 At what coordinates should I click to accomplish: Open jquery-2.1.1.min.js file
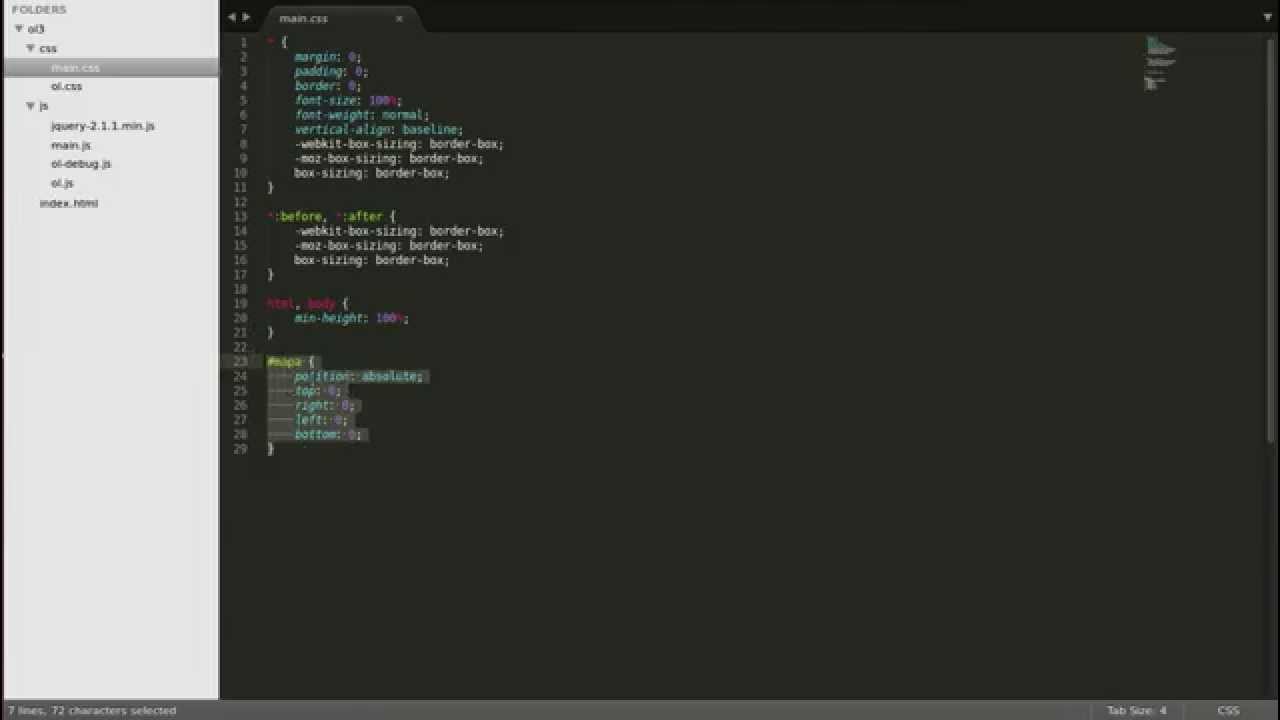pos(102,126)
